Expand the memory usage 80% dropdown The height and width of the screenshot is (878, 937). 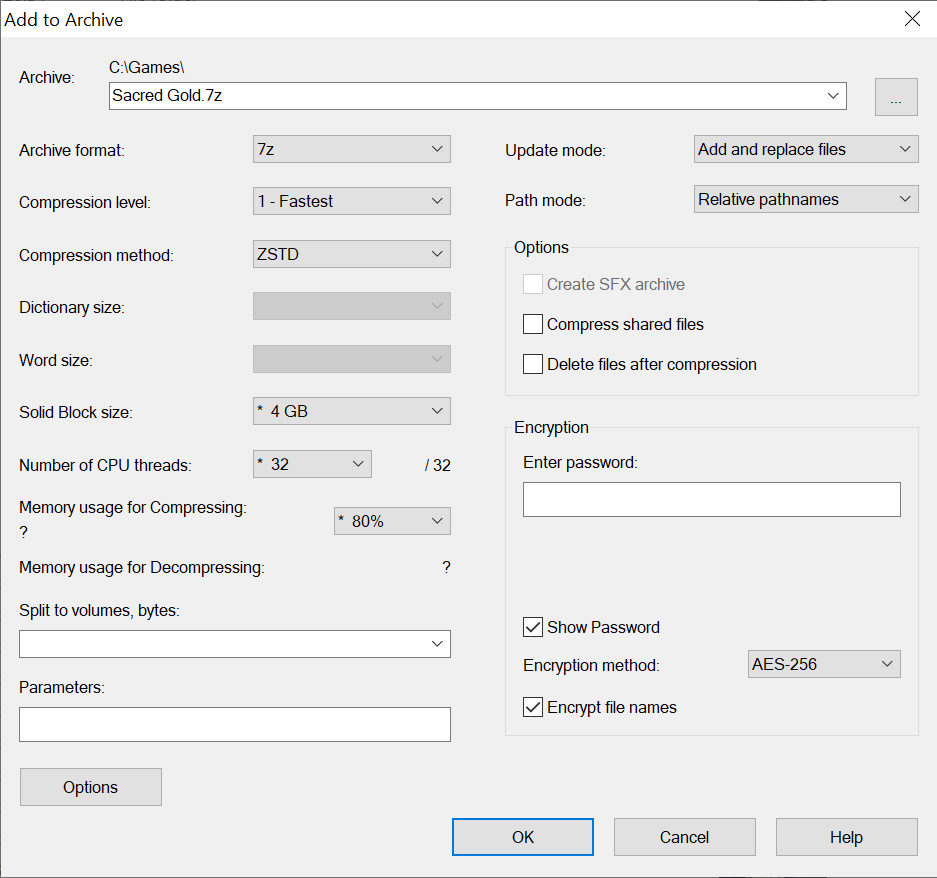pyautogui.click(x=392, y=521)
